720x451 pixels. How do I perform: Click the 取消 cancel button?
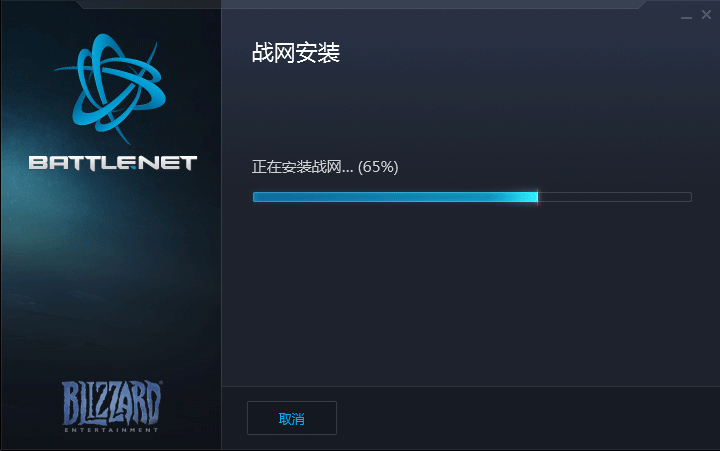[292, 418]
